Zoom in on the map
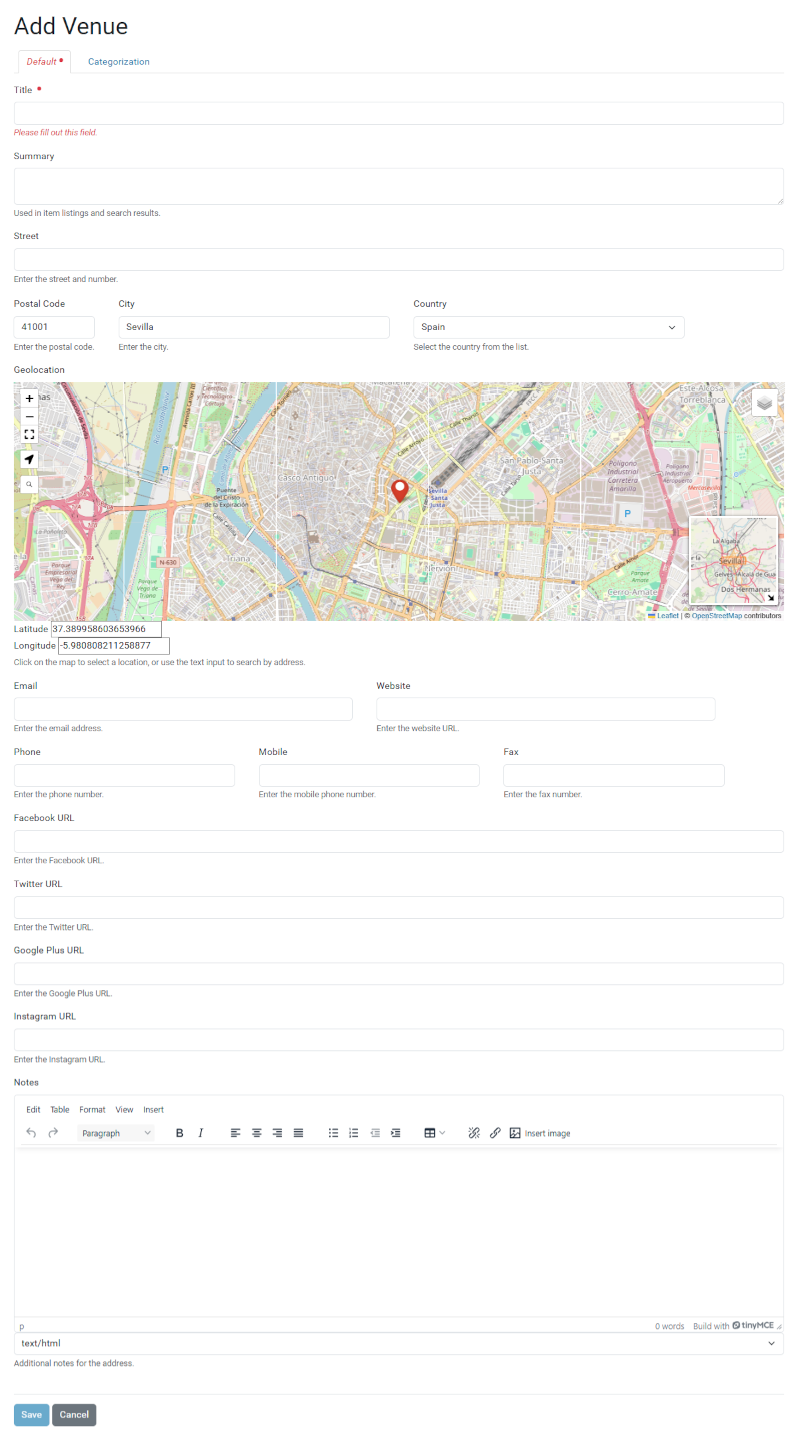 29,398
